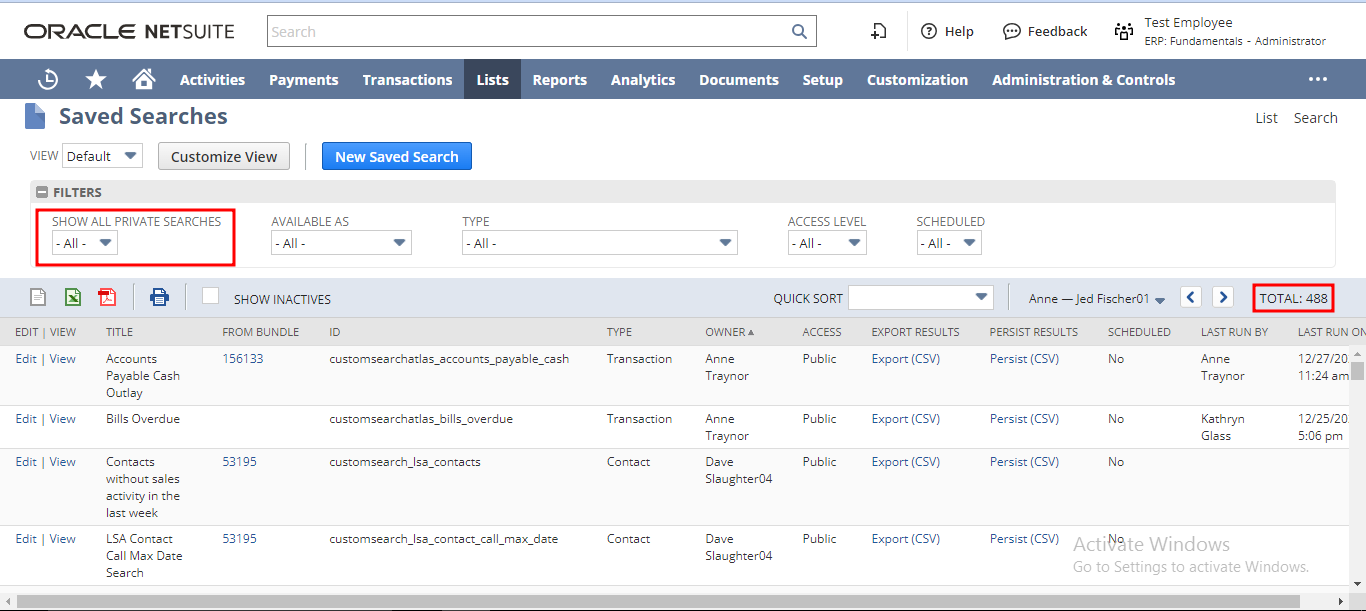Export the list to Excel icon

[73, 297]
